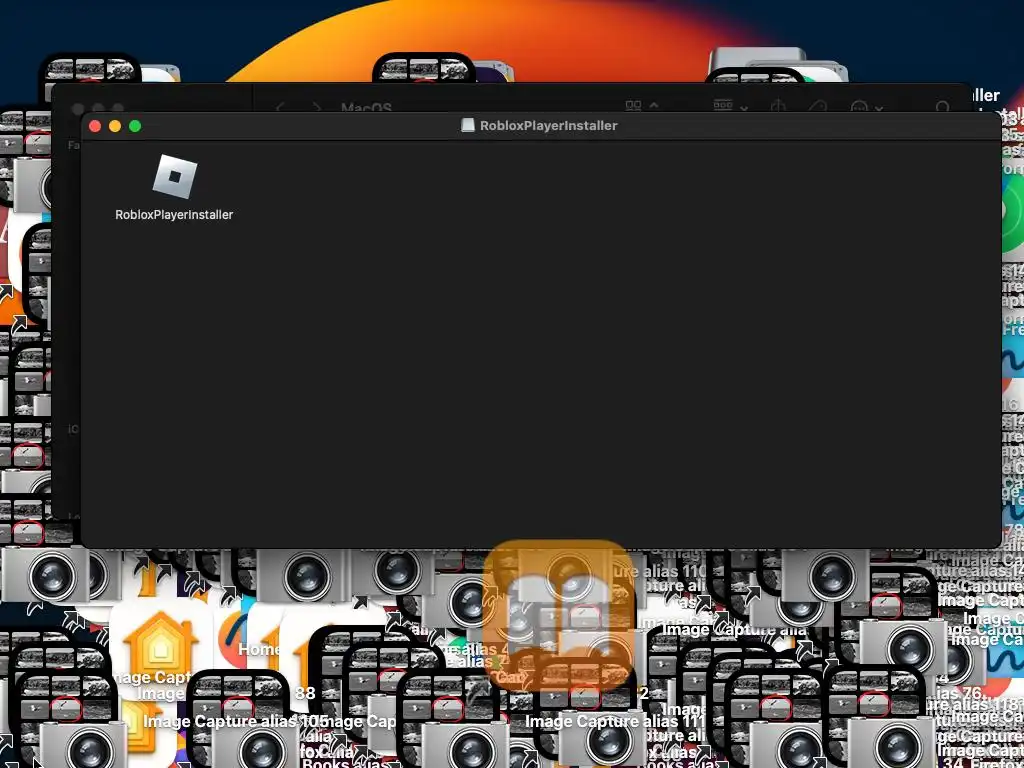This screenshot has height=768, width=1024.
Task: Open view switcher in the MacOS Finder window
Action: (x=641, y=106)
